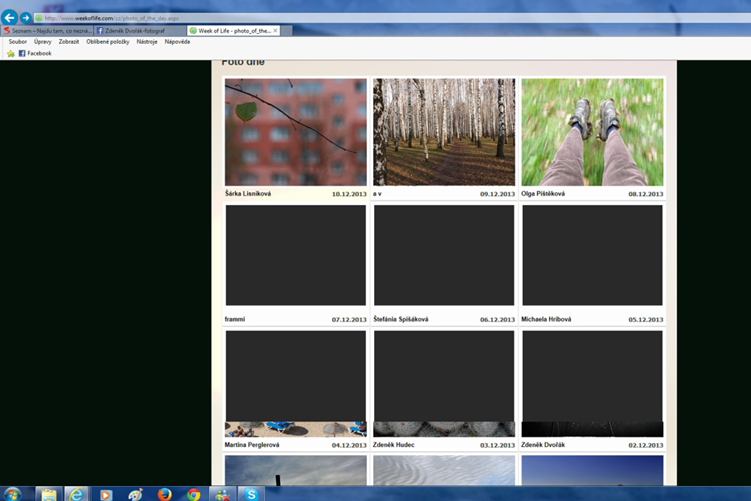Open the Nápověda menu

[x=177, y=42]
